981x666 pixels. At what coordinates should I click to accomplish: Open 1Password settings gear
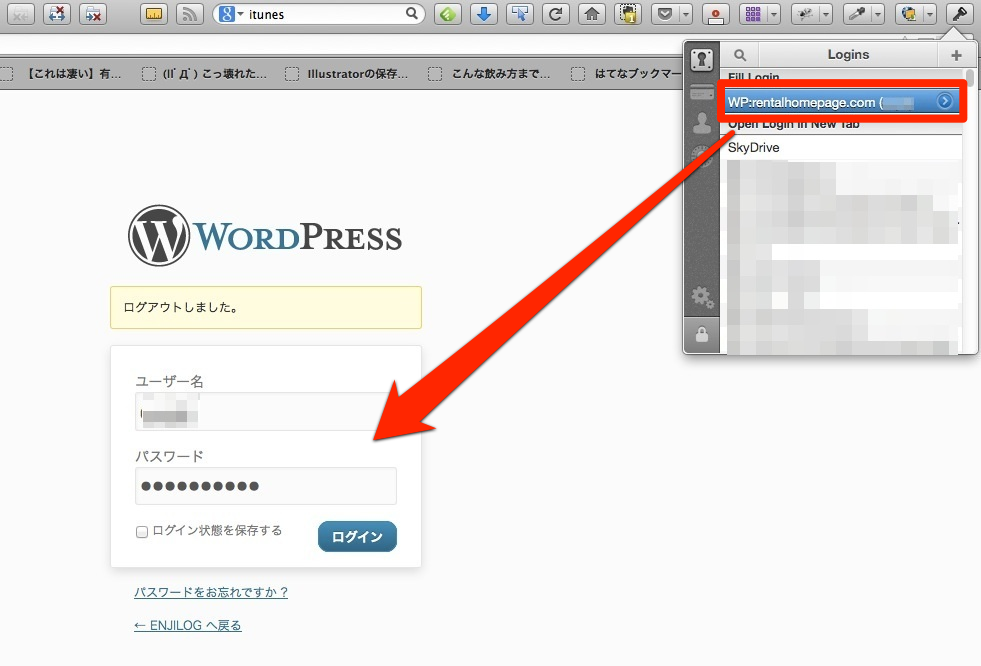[702, 297]
